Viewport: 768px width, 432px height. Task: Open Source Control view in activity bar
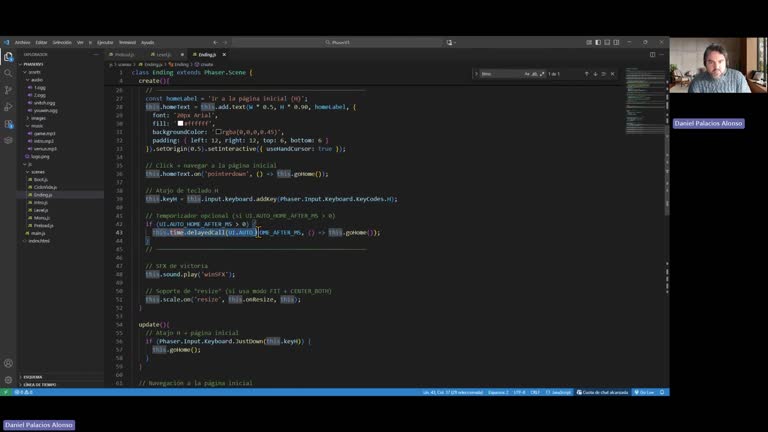(x=8, y=90)
